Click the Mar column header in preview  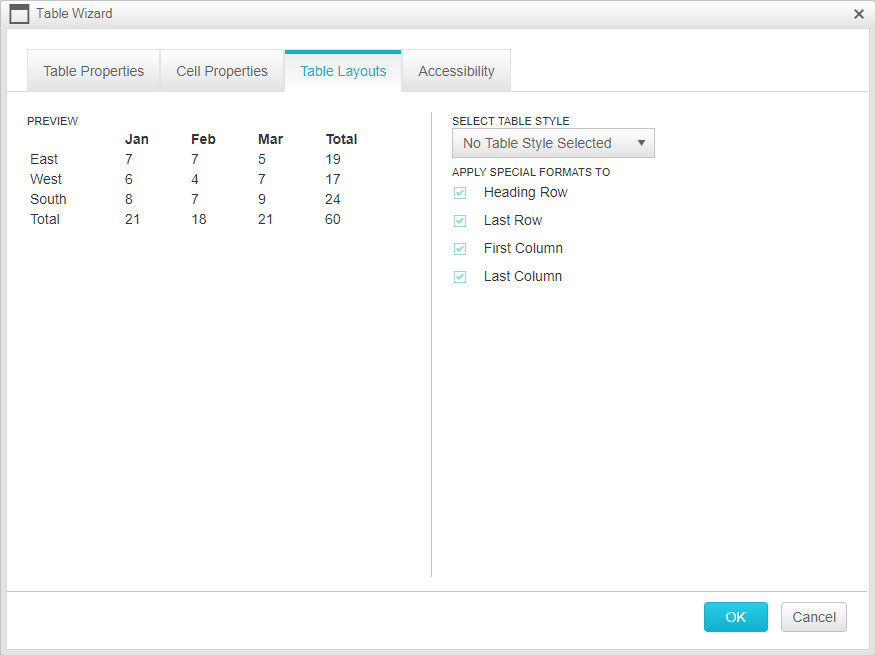(x=270, y=139)
